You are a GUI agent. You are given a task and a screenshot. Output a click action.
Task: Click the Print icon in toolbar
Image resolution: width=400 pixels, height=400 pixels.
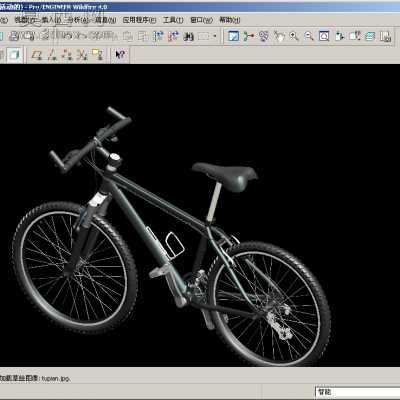(14, 36)
